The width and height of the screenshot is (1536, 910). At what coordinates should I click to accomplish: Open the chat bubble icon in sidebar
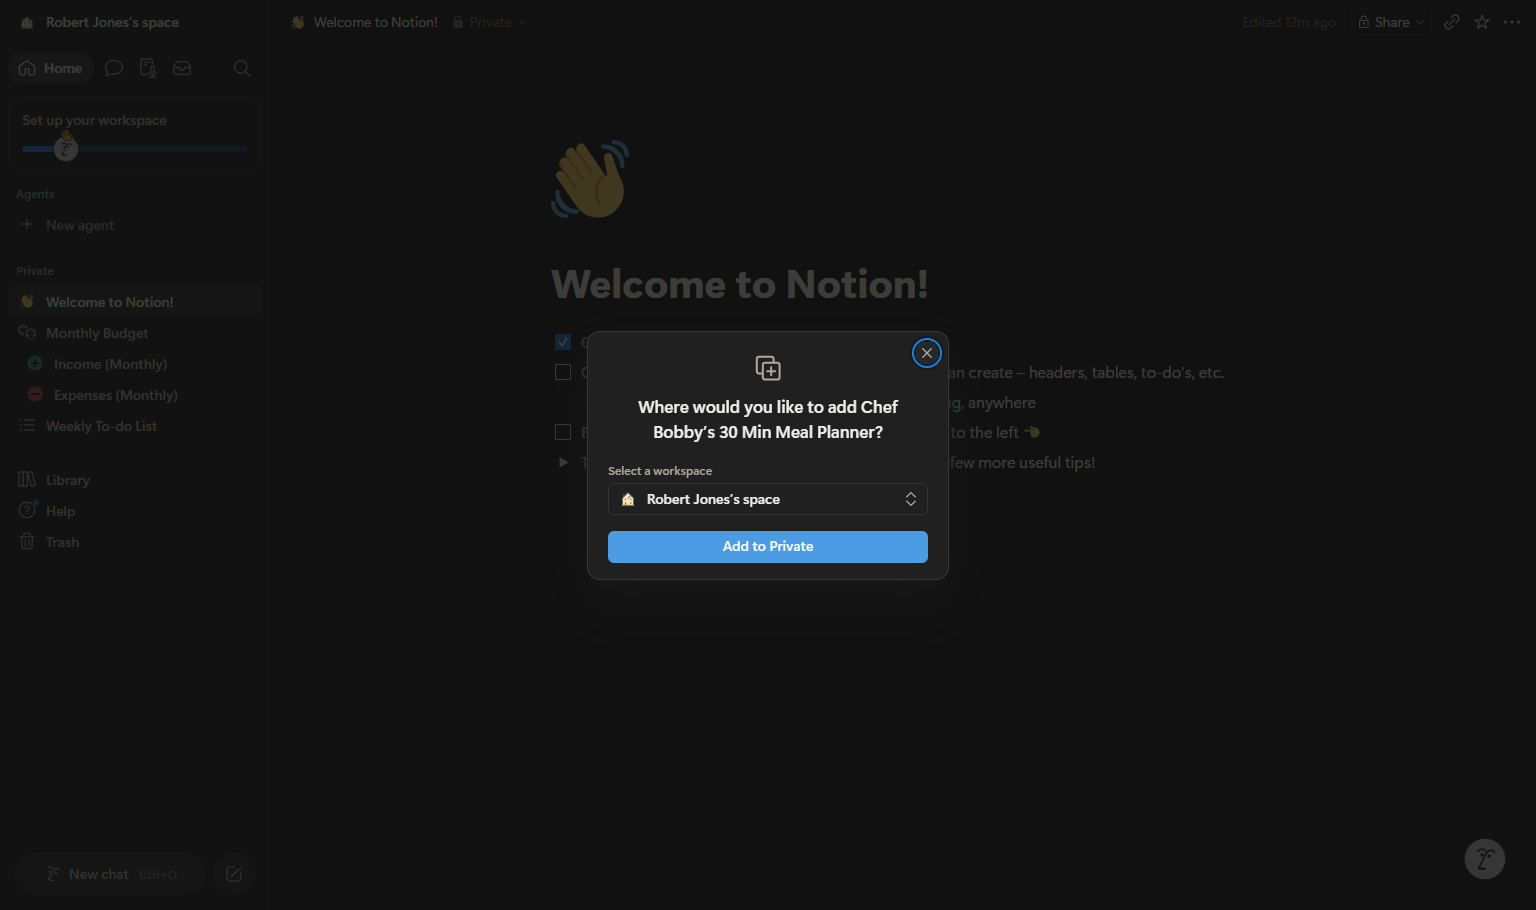click(114, 68)
